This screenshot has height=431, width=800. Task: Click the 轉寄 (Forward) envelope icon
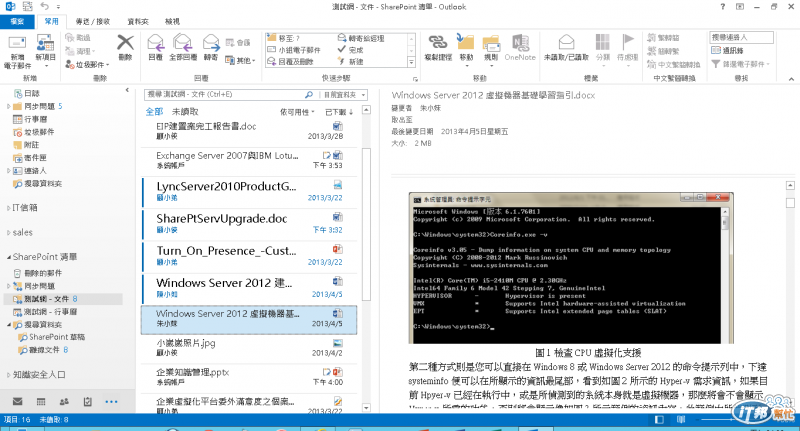tap(211, 43)
